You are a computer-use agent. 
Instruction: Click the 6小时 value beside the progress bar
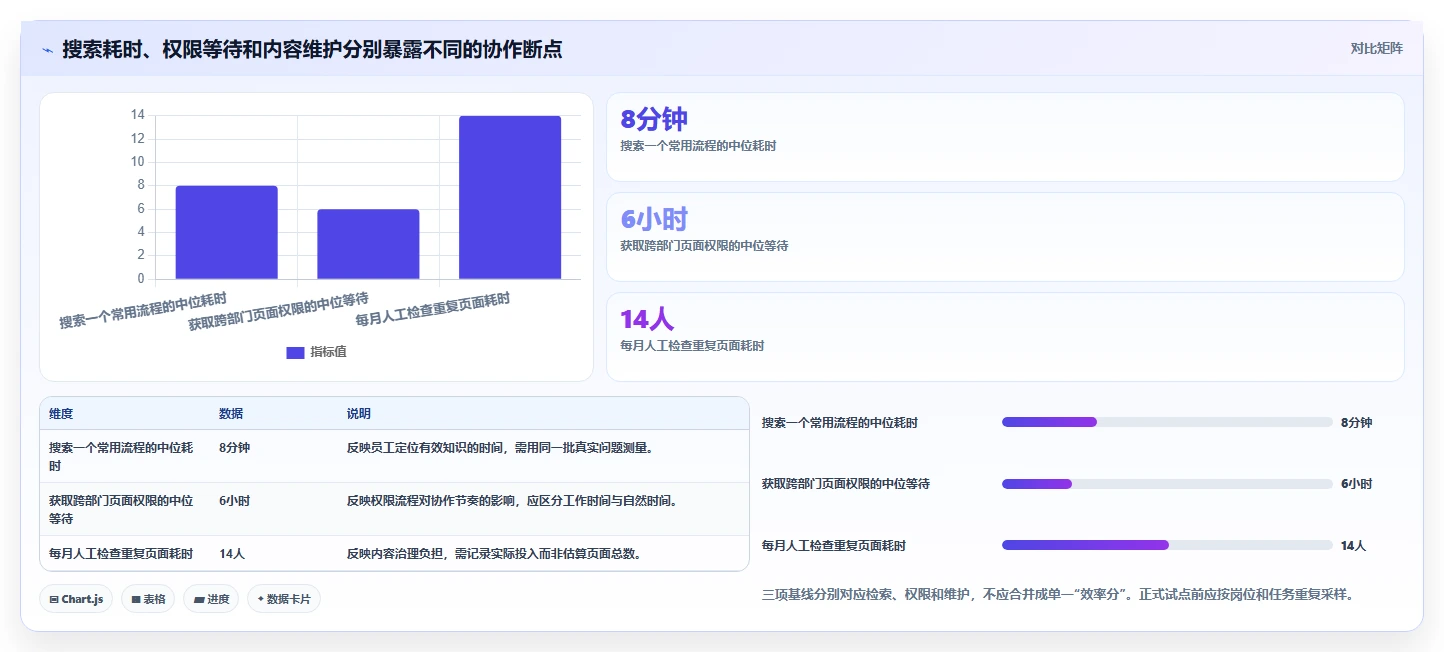[1357, 484]
